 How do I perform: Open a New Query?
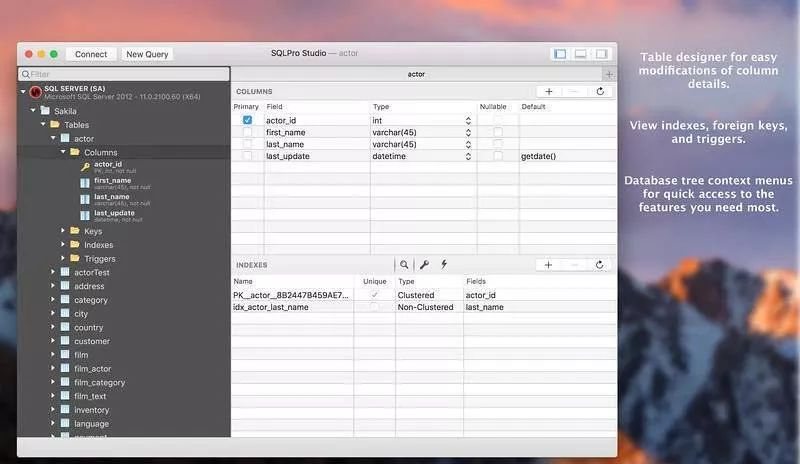pyautogui.click(x=147, y=54)
